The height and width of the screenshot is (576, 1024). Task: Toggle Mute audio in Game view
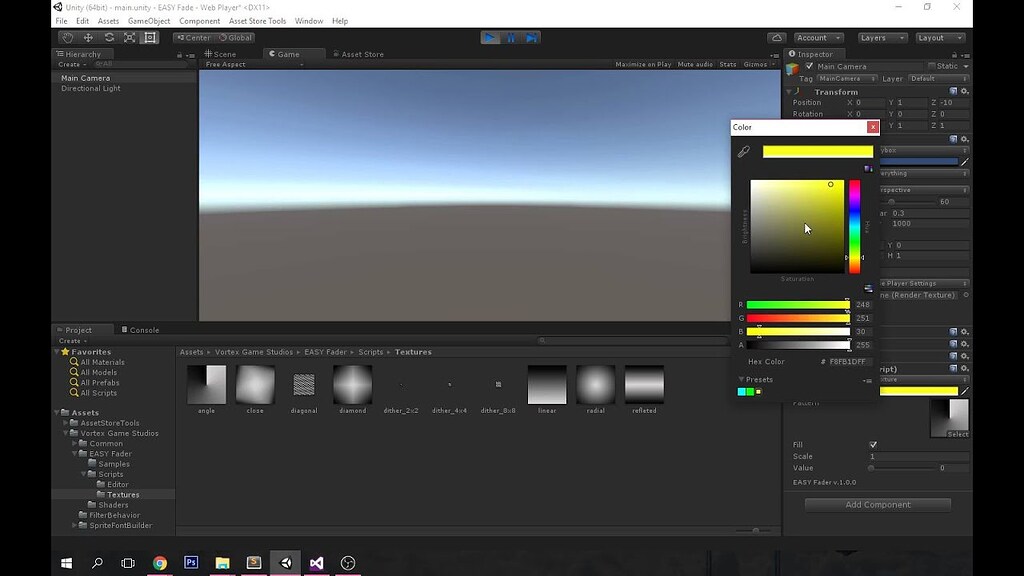pos(695,63)
